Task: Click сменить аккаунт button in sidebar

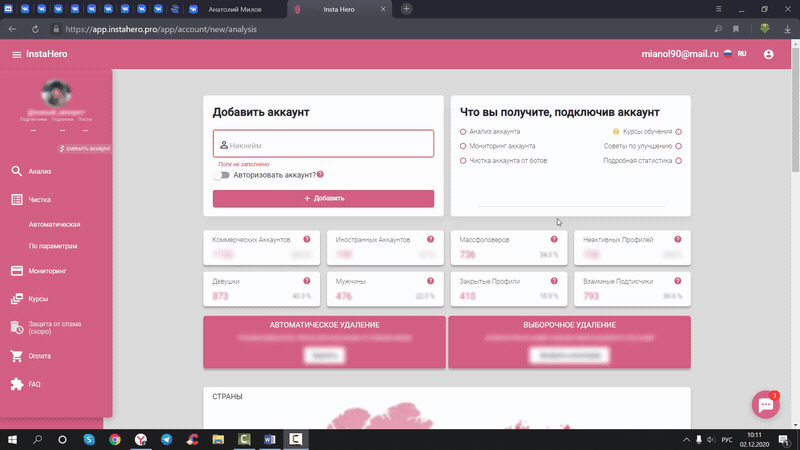Action: pos(84,148)
